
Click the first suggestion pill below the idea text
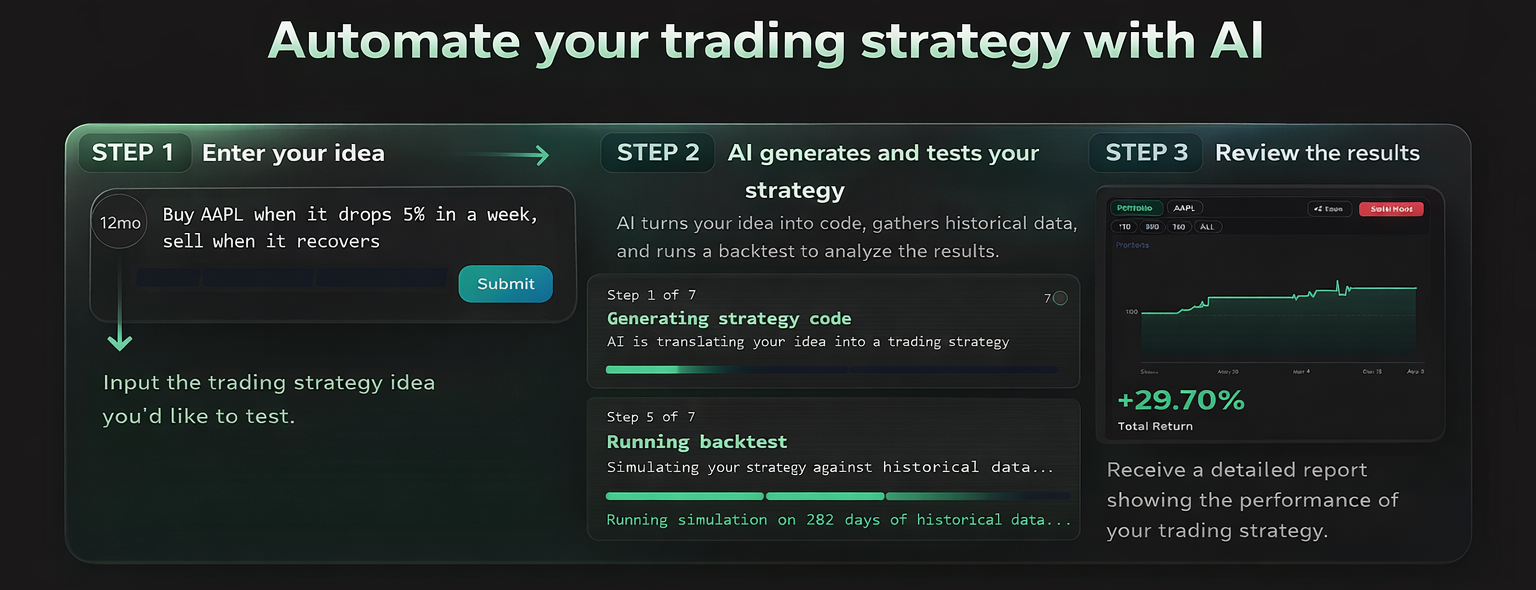pyautogui.click(x=167, y=278)
